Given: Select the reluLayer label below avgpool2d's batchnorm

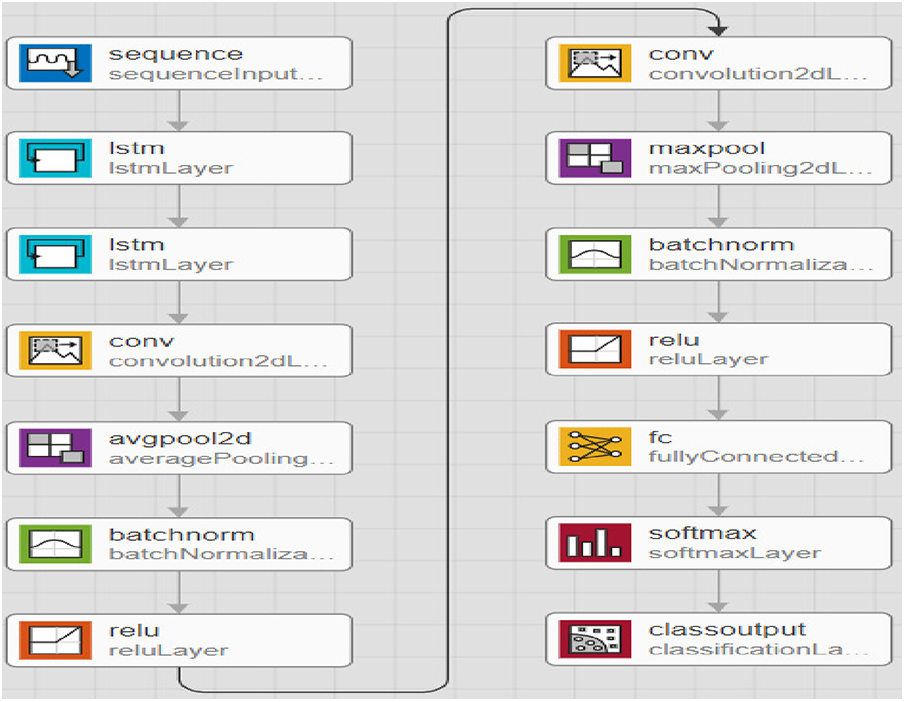Looking at the screenshot, I should tap(168, 651).
